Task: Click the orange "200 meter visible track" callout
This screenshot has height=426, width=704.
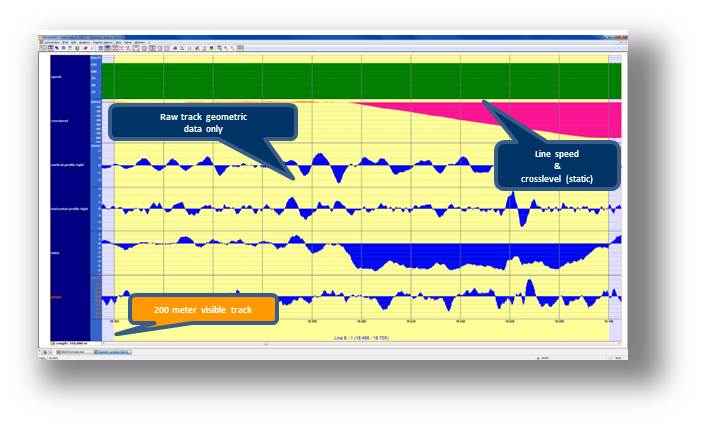Action: coord(203,310)
